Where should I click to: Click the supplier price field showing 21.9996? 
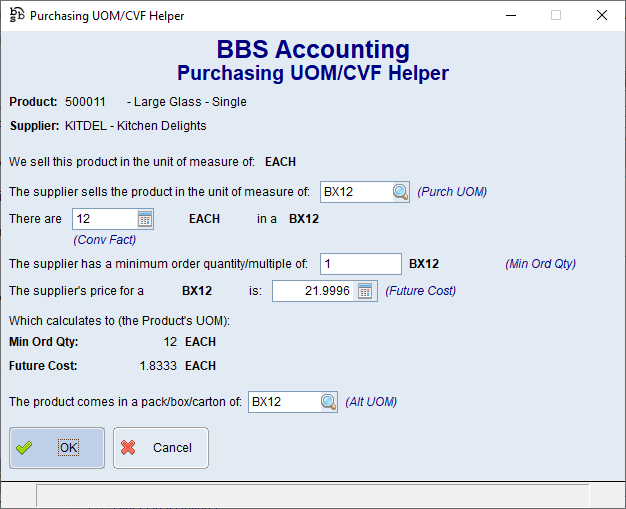coord(313,291)
